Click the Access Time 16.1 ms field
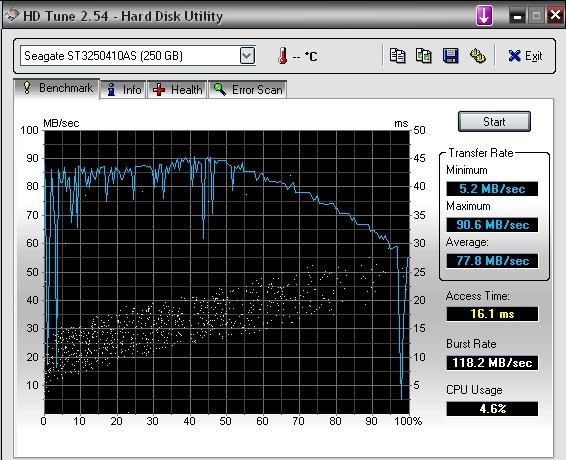566x460 pixels. click(492, 314)
